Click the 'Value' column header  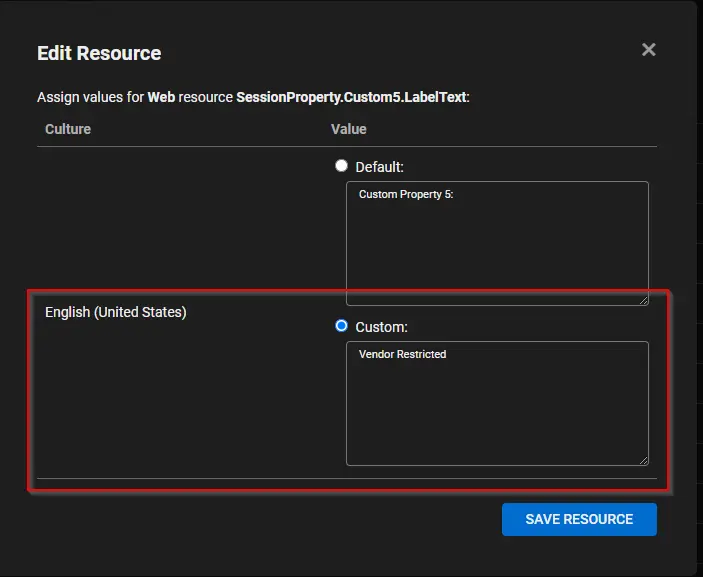click(x=349, y=129)
